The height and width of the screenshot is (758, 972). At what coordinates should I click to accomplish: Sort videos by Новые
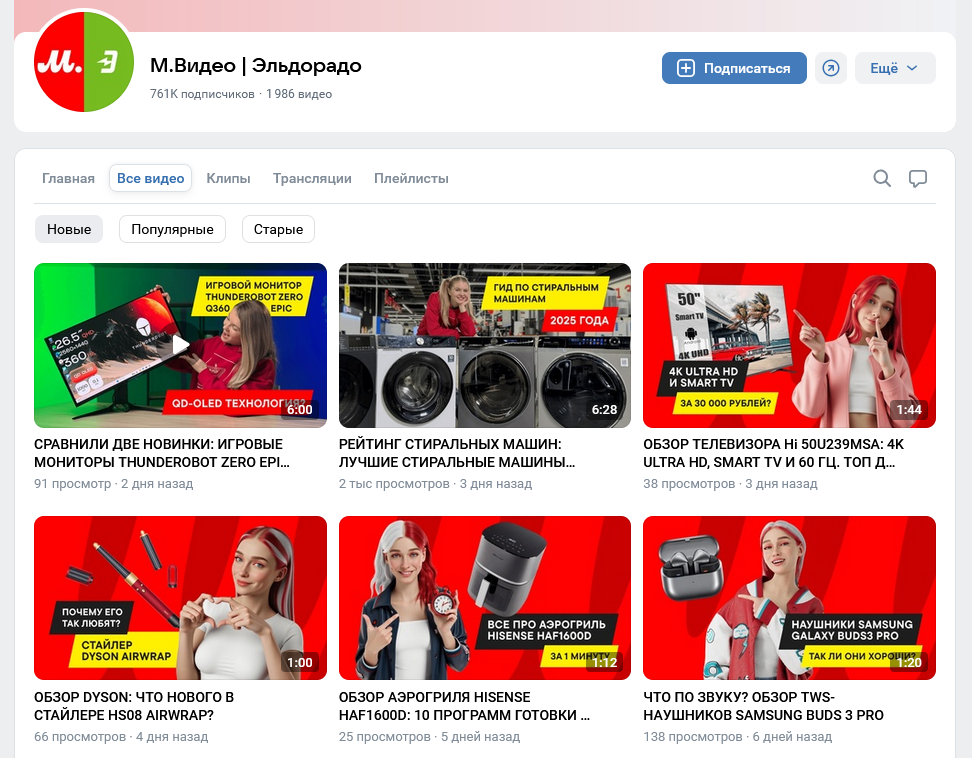pos(69,229)
